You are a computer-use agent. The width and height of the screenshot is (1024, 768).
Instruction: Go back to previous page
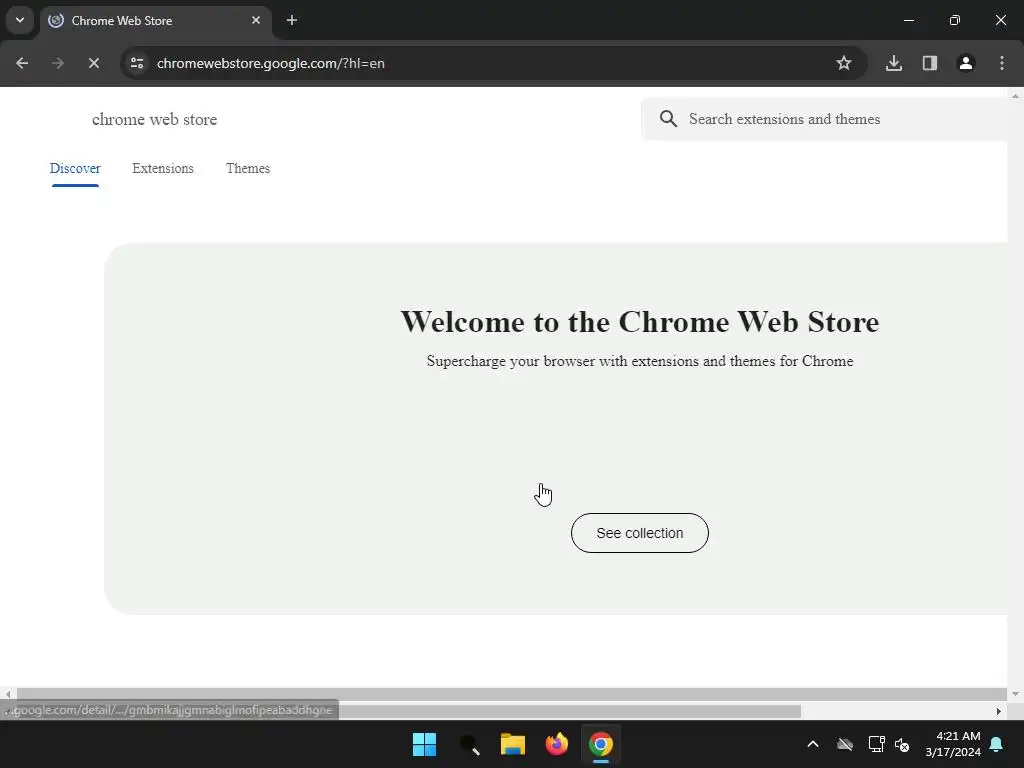[x=22, y=63]
